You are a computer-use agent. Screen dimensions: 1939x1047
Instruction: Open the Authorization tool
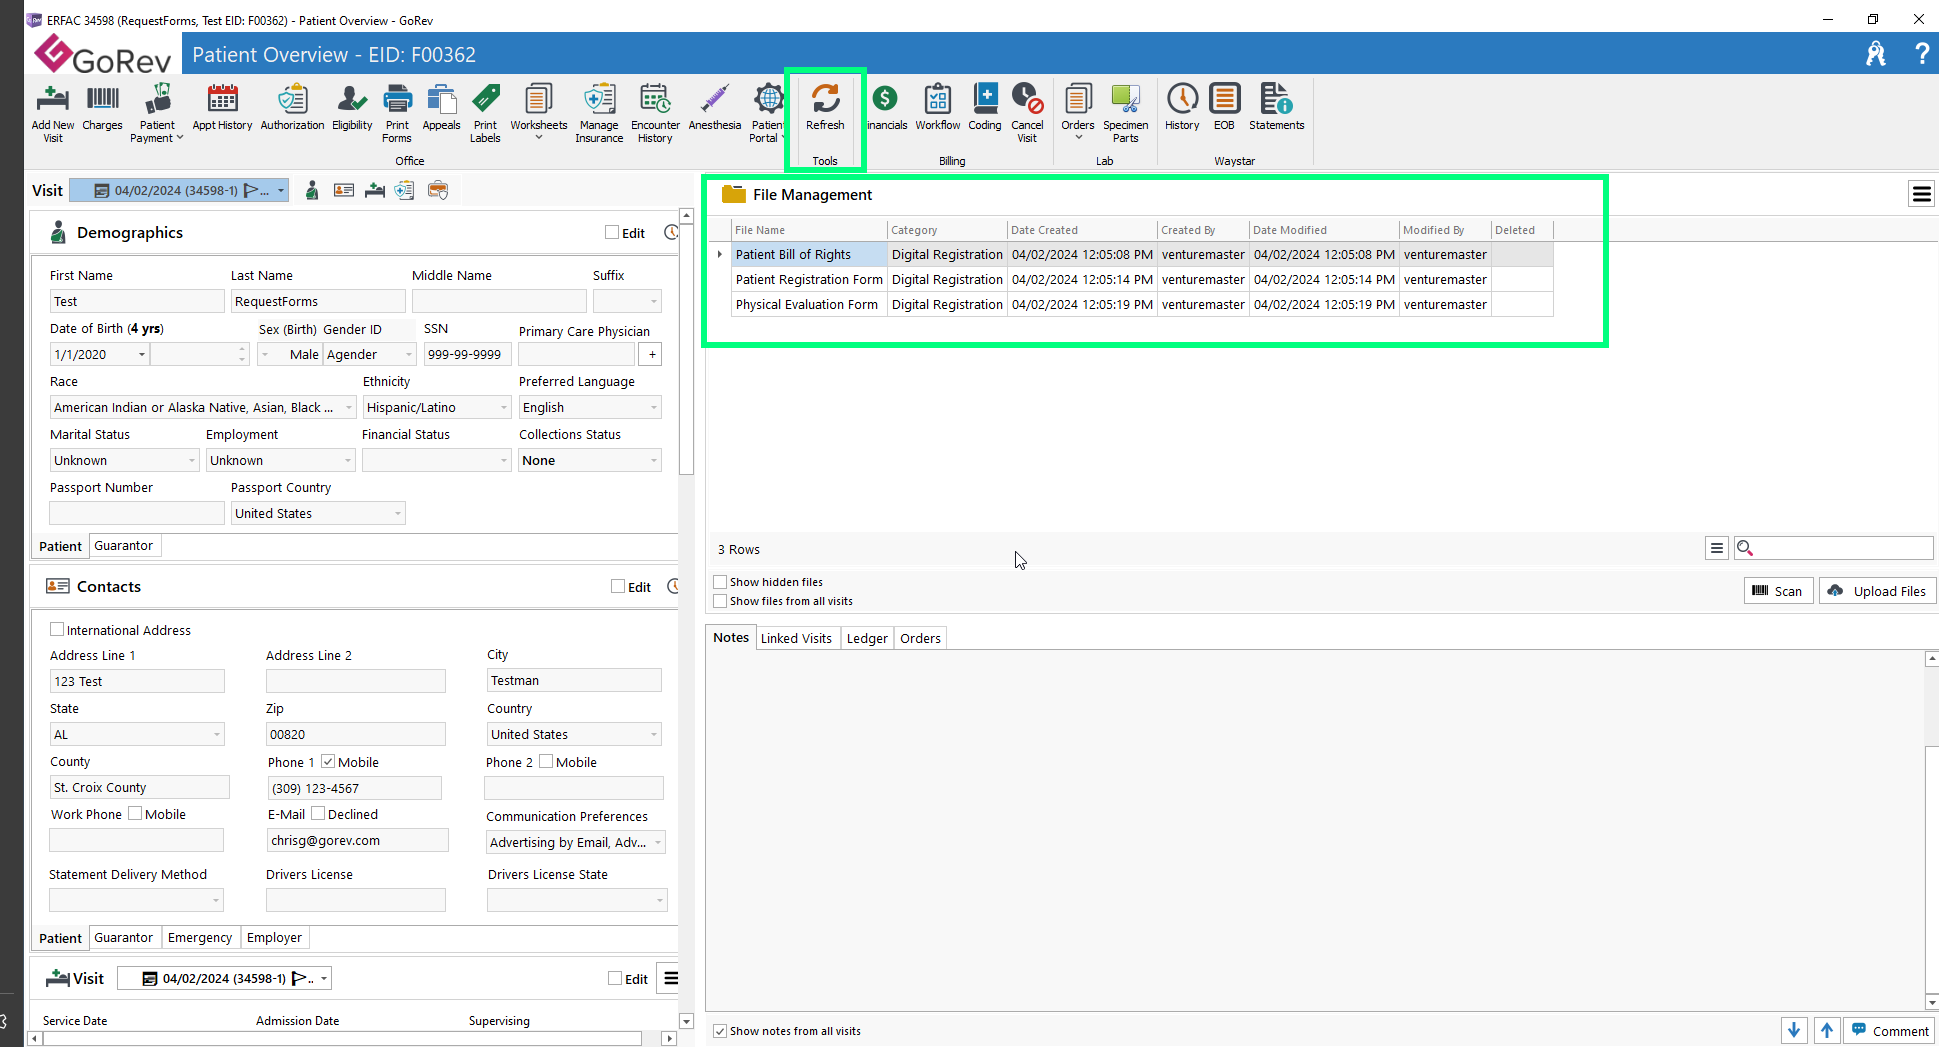coord(292,108)
